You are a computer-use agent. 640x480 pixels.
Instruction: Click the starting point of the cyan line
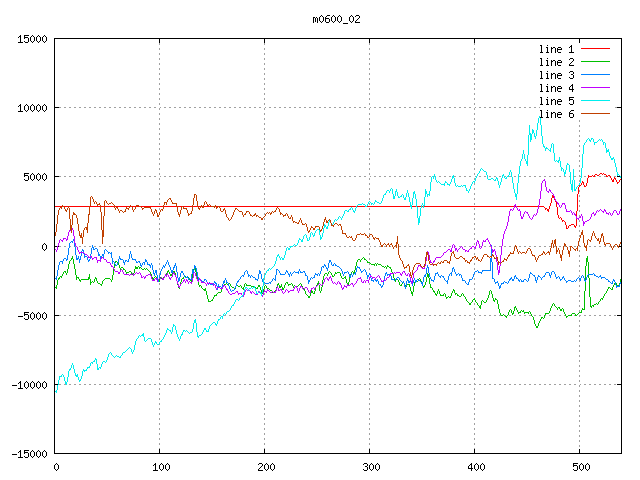[x=55, y=392]
